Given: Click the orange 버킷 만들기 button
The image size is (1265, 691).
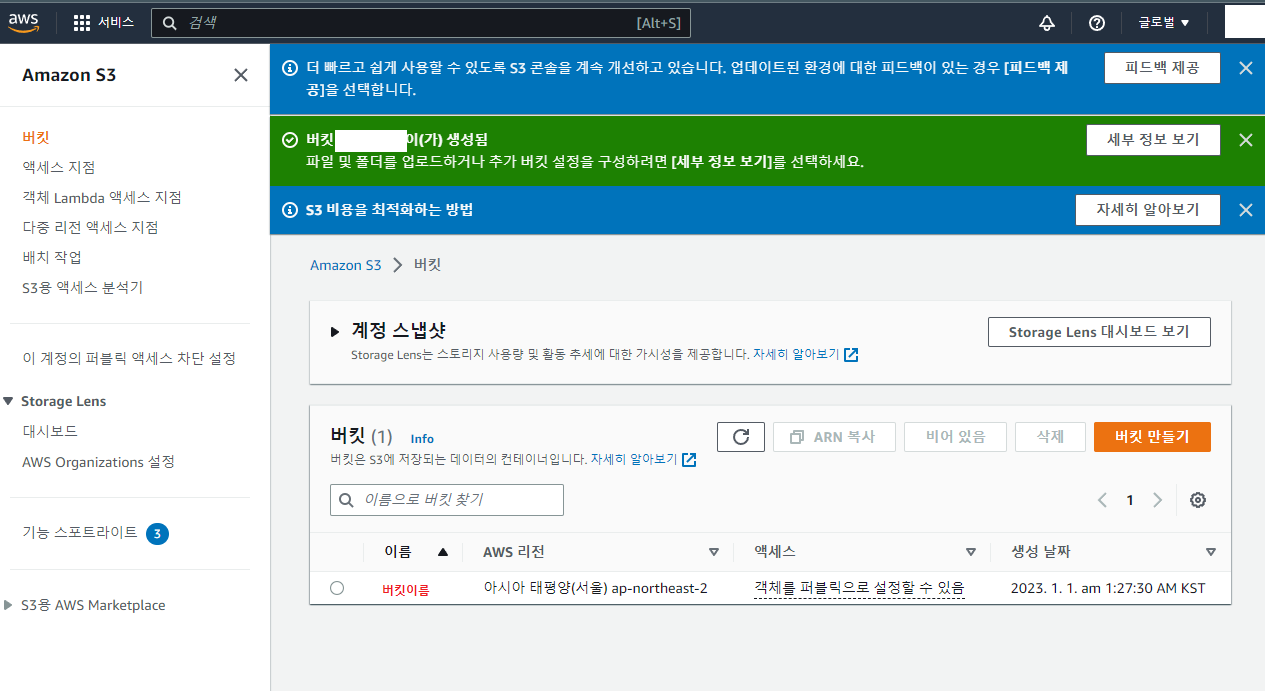Looking at the screenshot, I should click(x=1152, y=437).
